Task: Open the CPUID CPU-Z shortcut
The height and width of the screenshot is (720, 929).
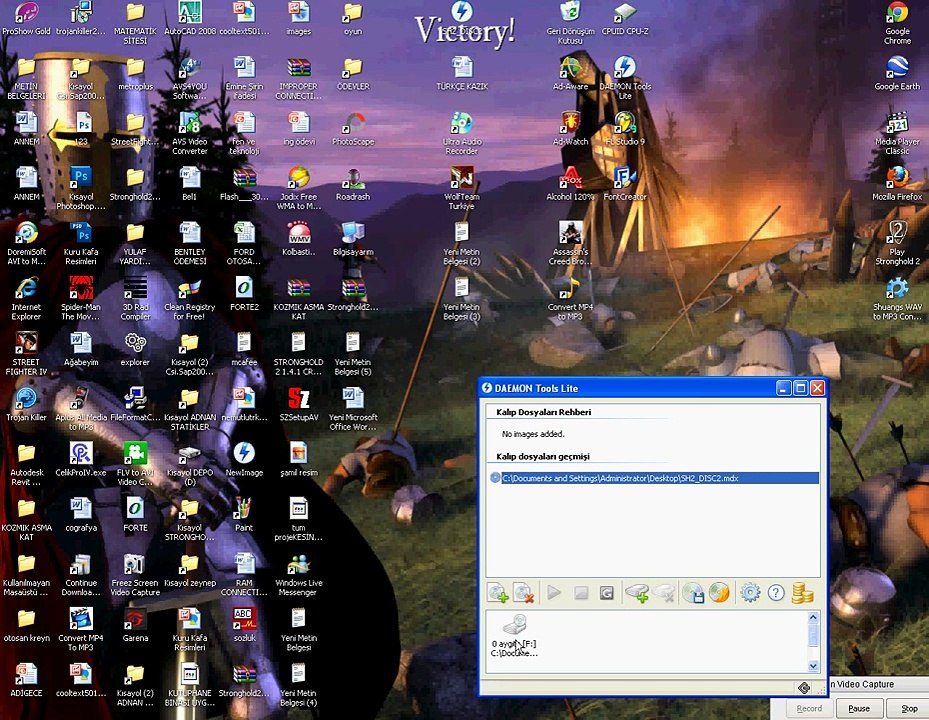Action: tap(625, 19)
